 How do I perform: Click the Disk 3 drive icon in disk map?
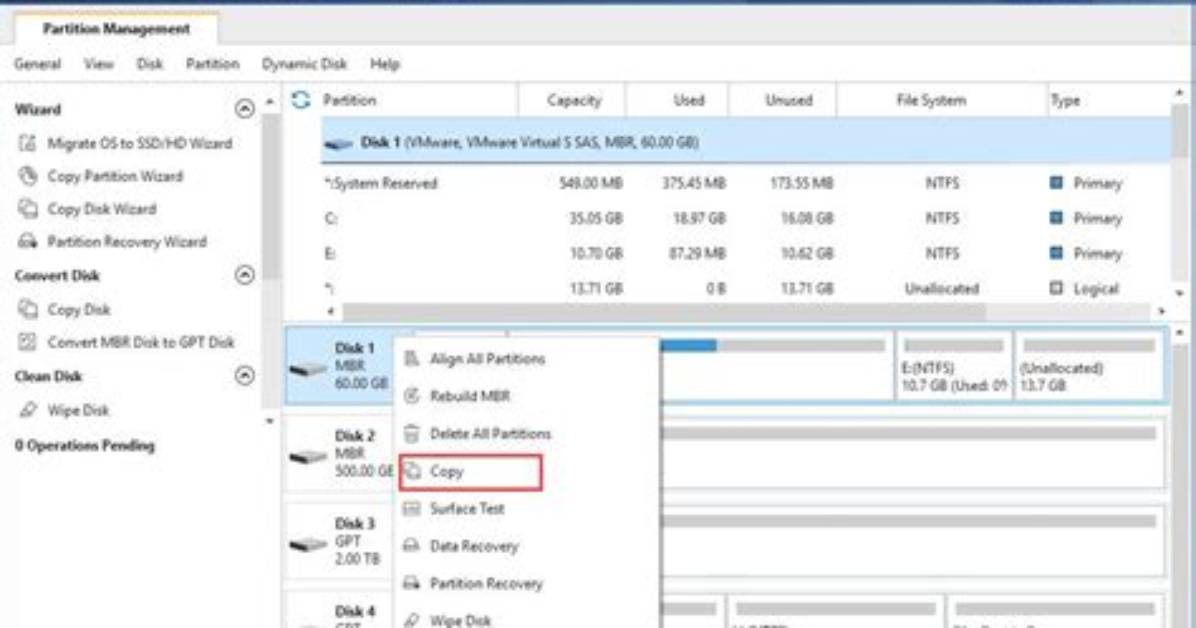(x=308, y=544)
